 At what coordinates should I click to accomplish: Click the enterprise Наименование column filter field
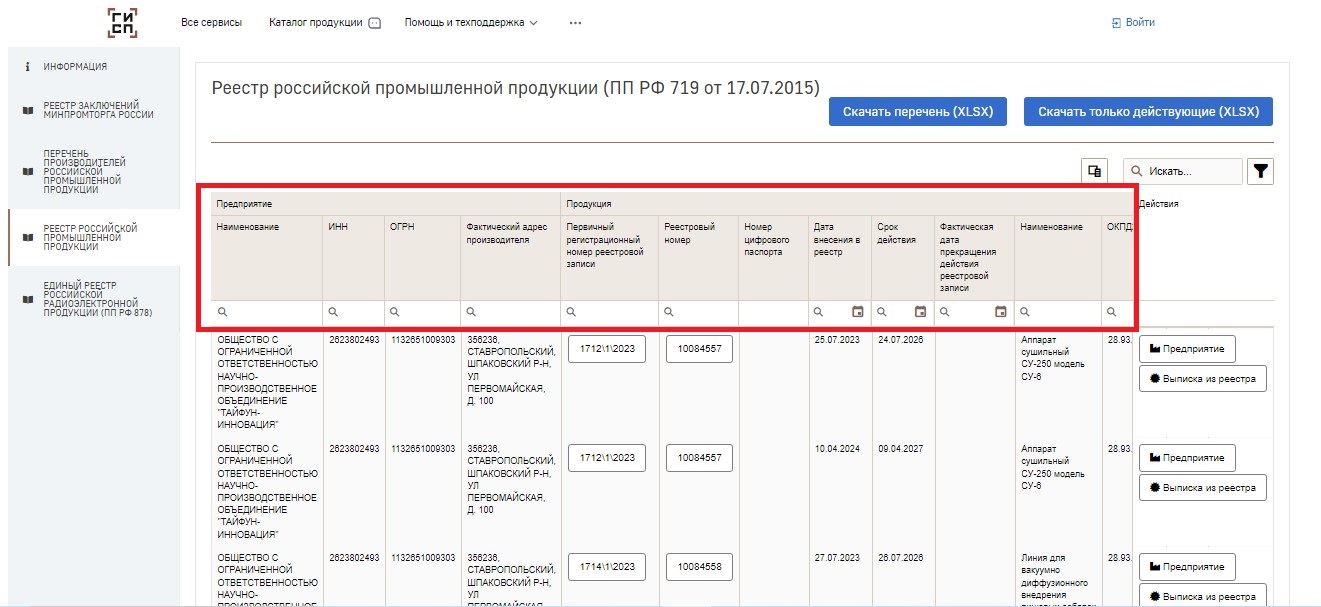coord(267,312)
